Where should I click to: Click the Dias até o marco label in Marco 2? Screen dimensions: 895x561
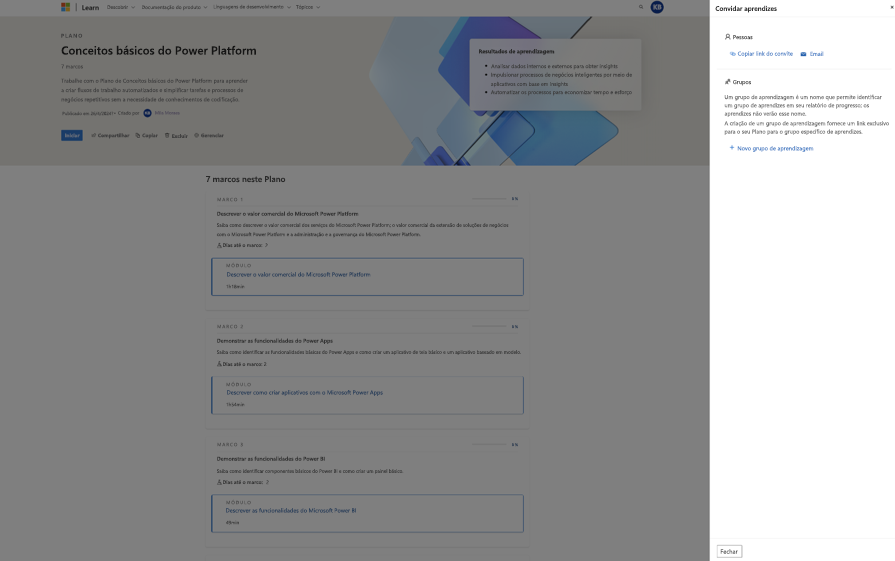(x=242, y=364)
